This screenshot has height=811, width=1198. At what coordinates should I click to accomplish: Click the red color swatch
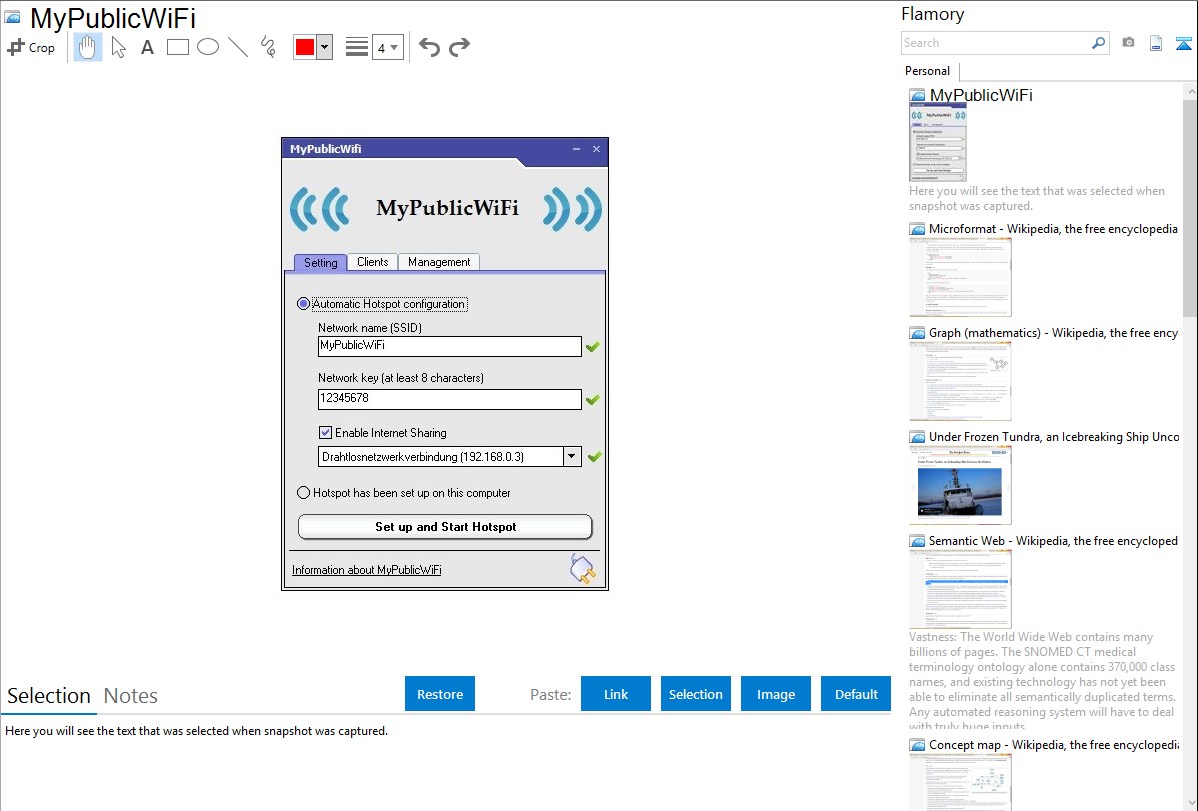pos(305,47)
